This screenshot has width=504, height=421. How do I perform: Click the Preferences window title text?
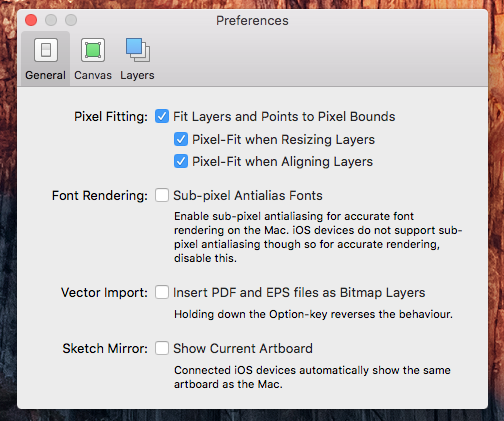pyautogui.click(x=252, y=21)
